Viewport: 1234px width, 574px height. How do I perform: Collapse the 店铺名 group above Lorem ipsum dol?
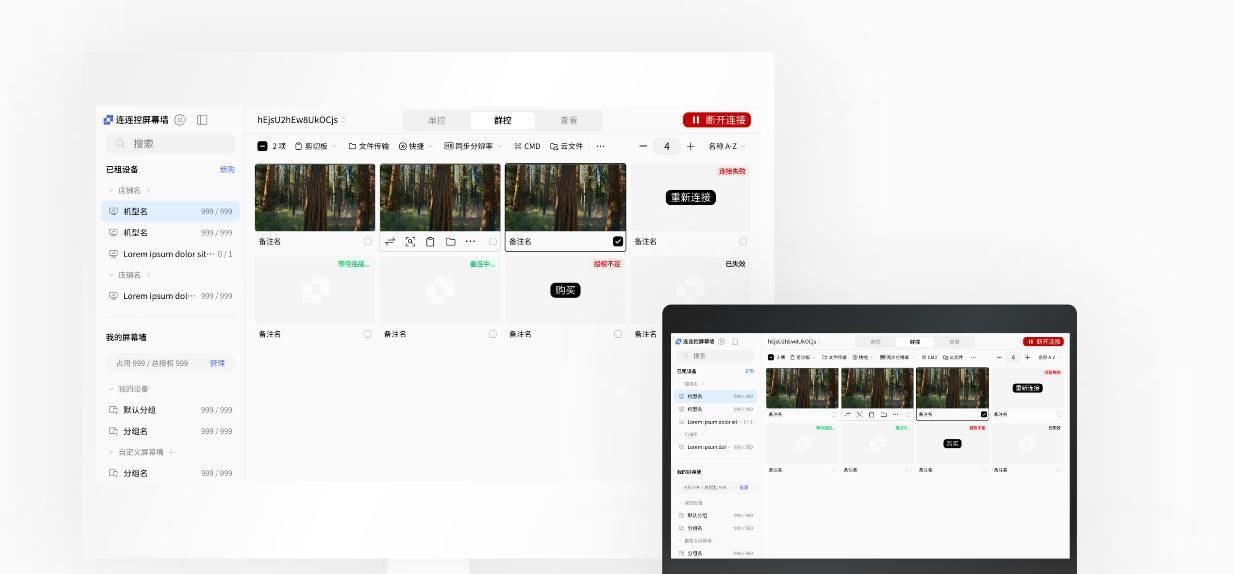point(111,275)
